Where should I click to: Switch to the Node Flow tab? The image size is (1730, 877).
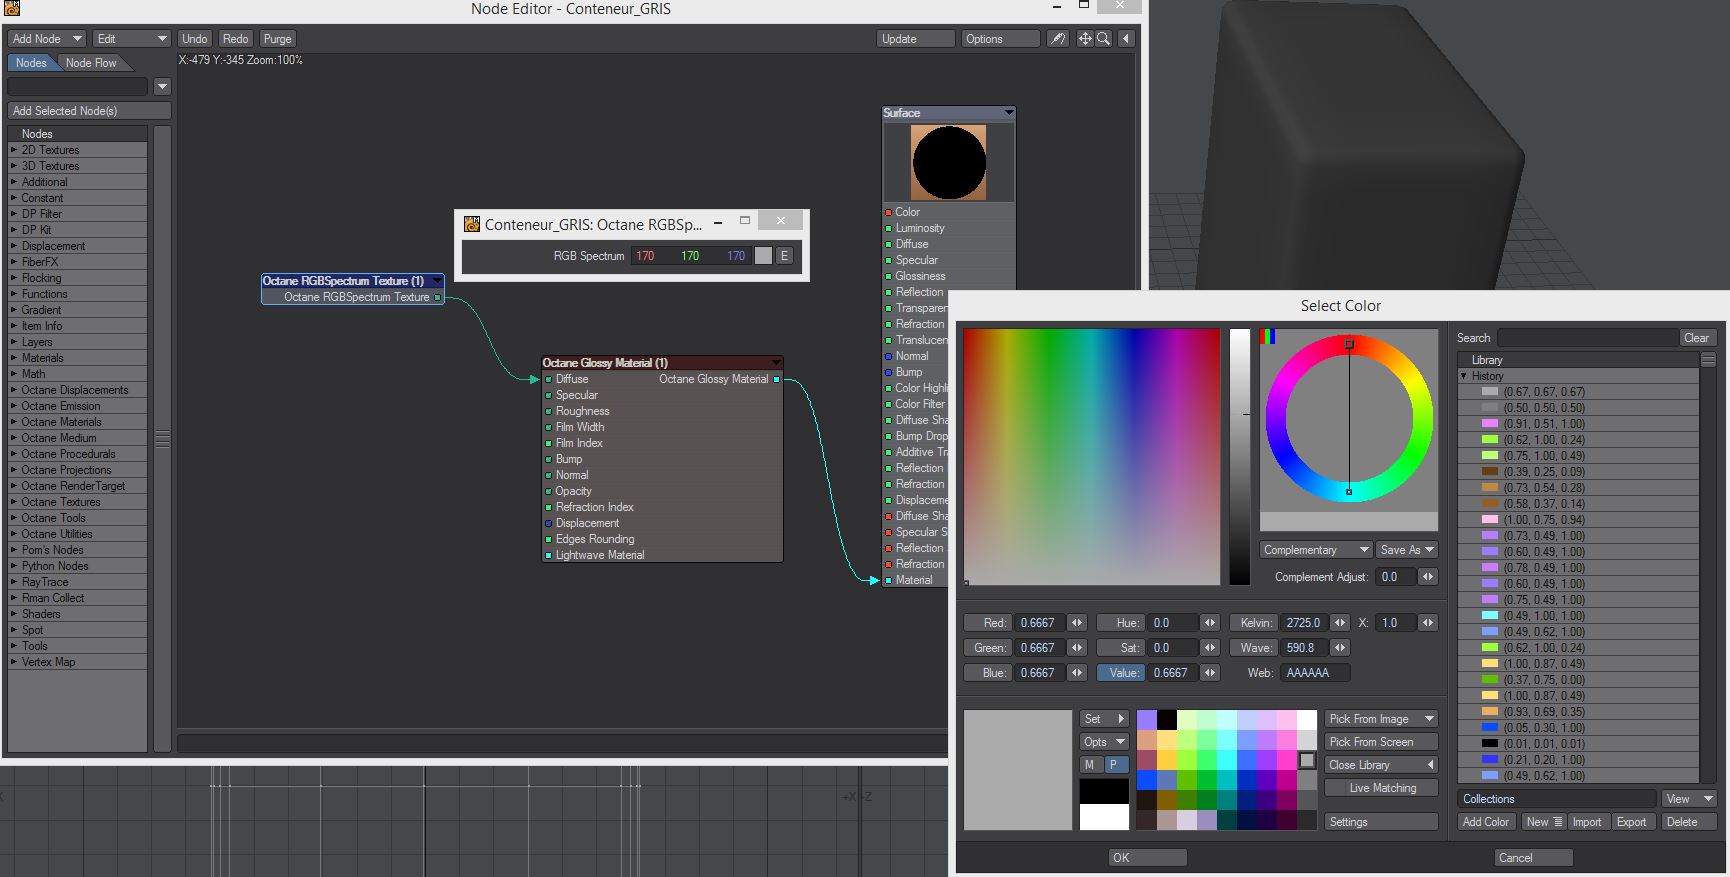91,63
